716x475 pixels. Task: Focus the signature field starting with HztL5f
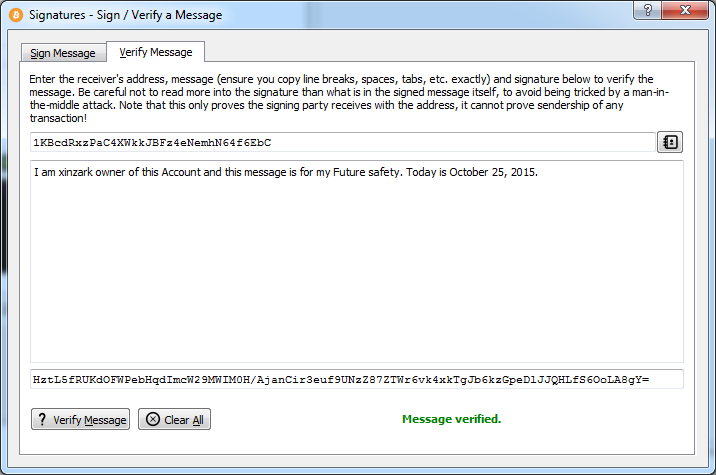[357, 380]
